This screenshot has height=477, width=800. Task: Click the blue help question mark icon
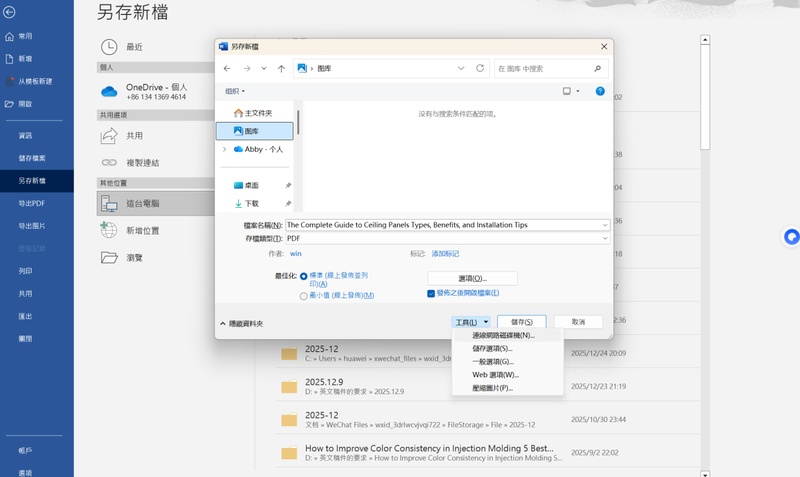point(600,91)
